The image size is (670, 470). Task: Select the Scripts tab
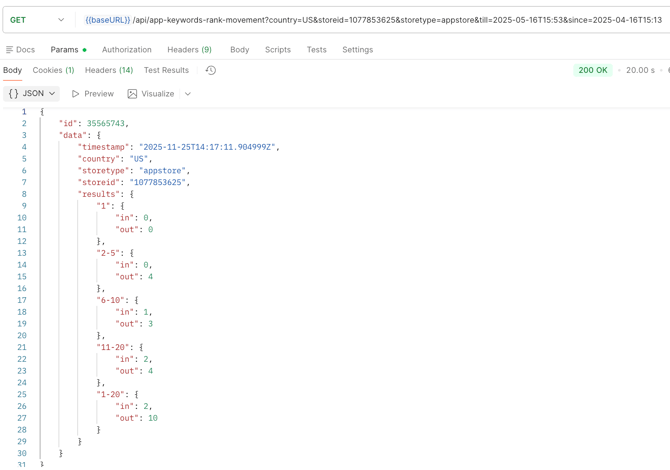coord(277,50)
